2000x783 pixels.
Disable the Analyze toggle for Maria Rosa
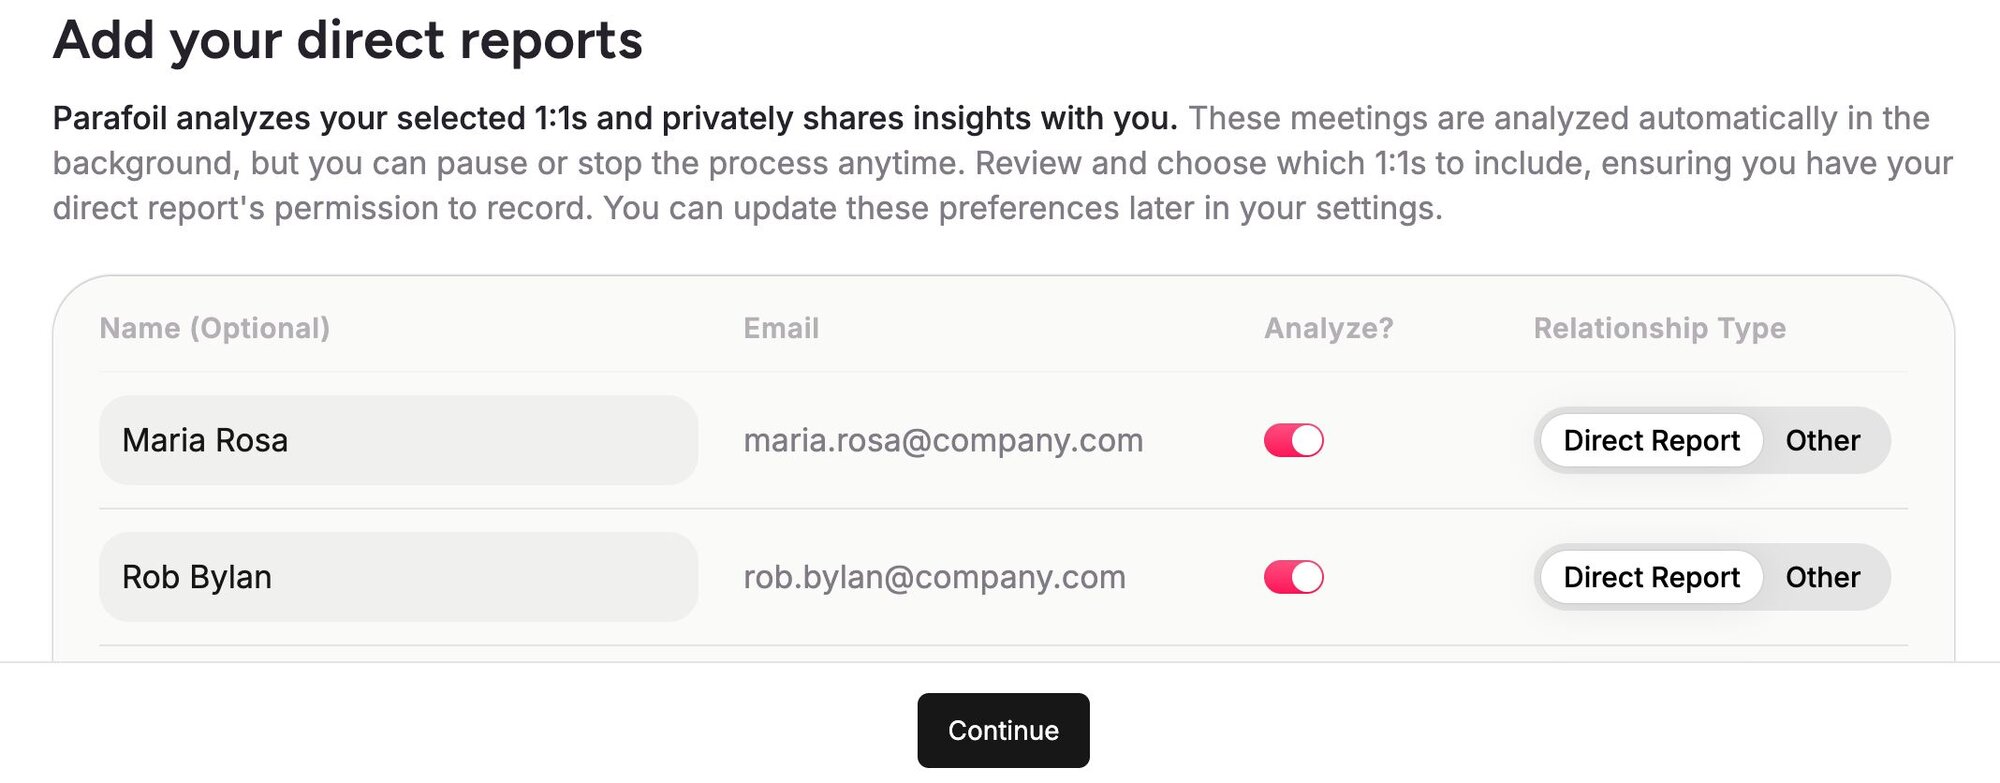pos(1293,440)
